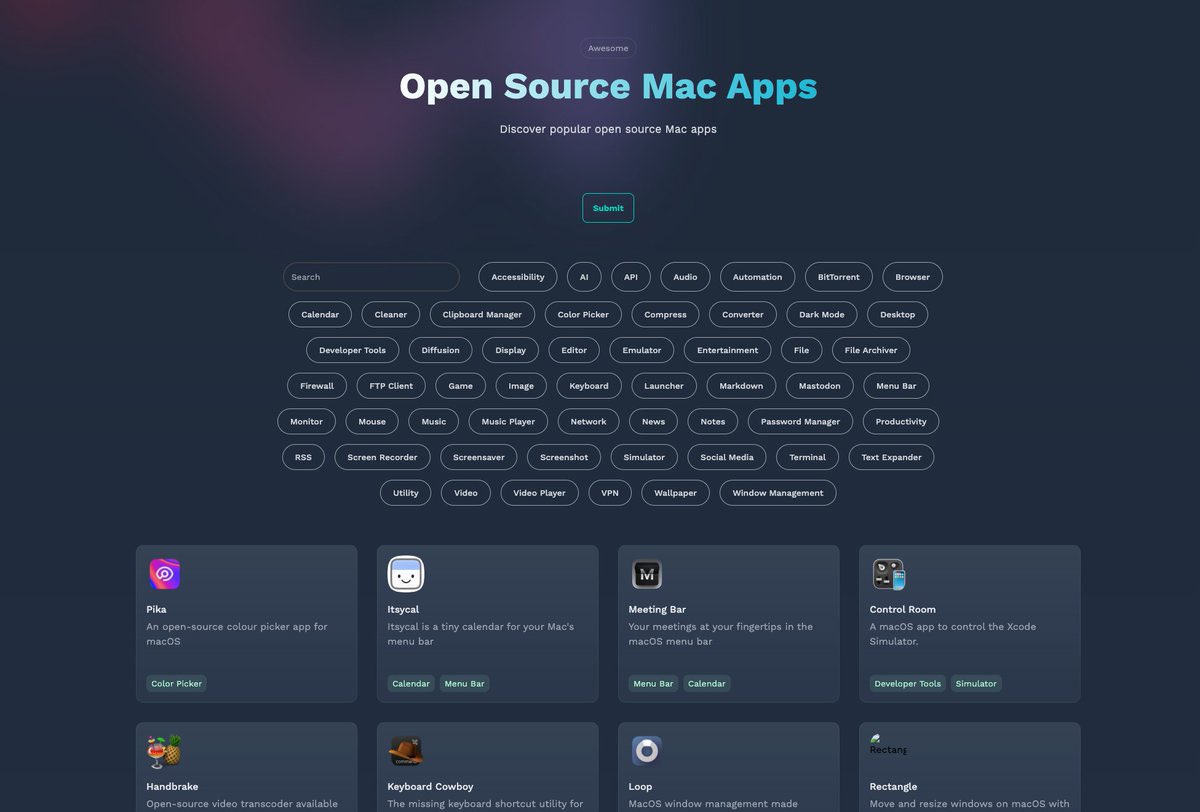Select the Wallpaper category

click(676, 493)
